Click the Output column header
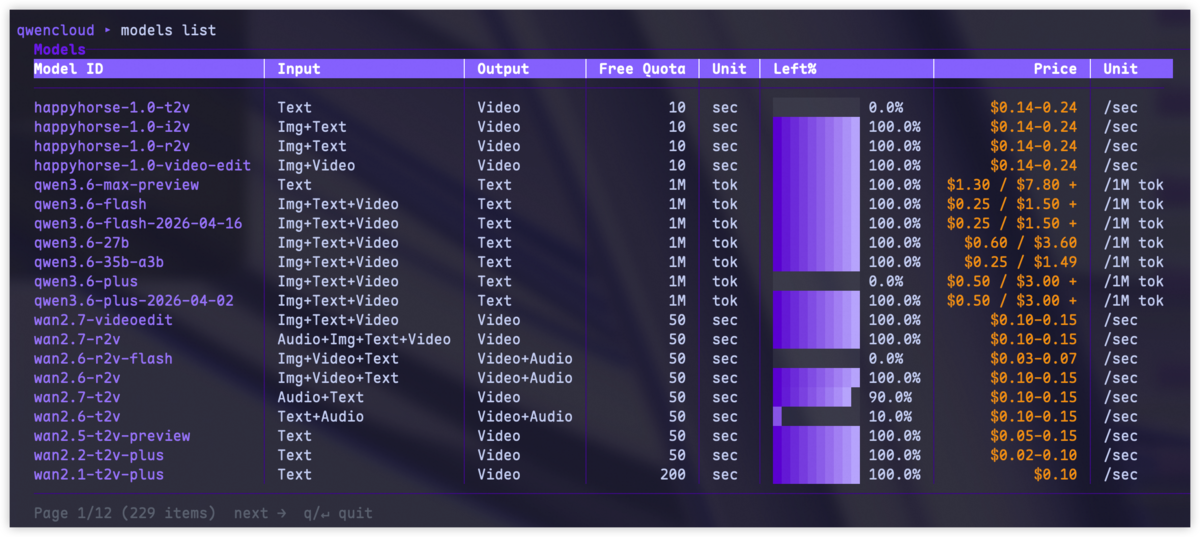 (x=503, y=69)
